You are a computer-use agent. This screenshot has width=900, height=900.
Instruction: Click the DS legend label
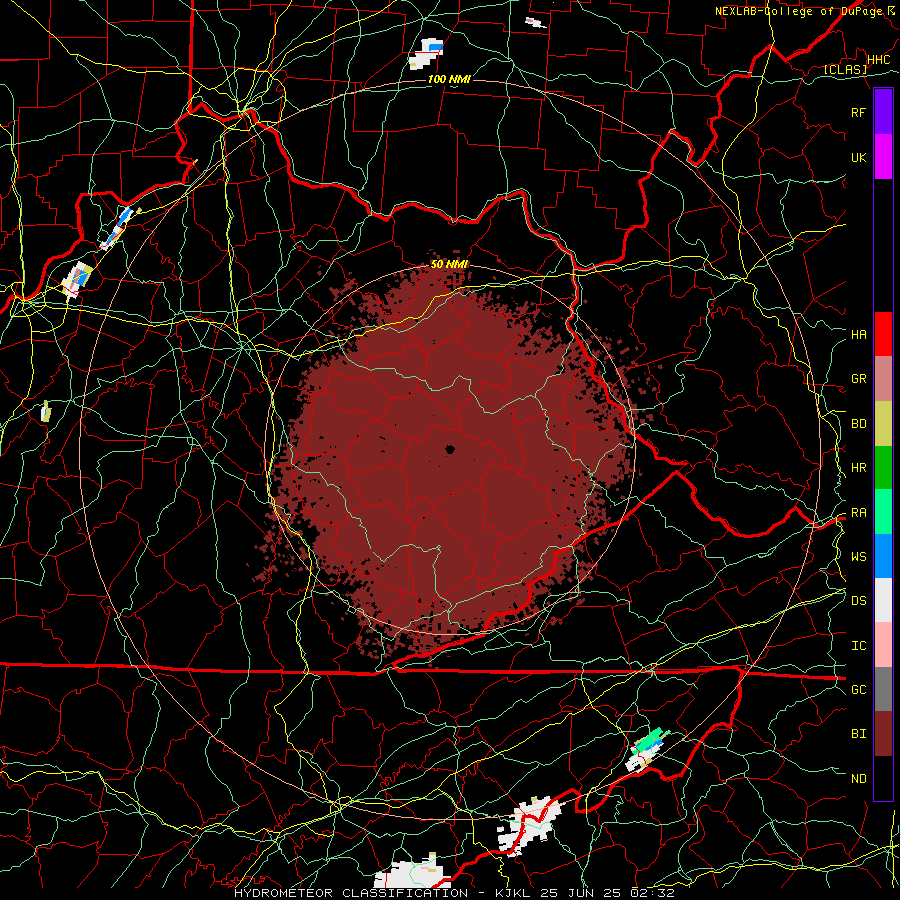point(859,600)
